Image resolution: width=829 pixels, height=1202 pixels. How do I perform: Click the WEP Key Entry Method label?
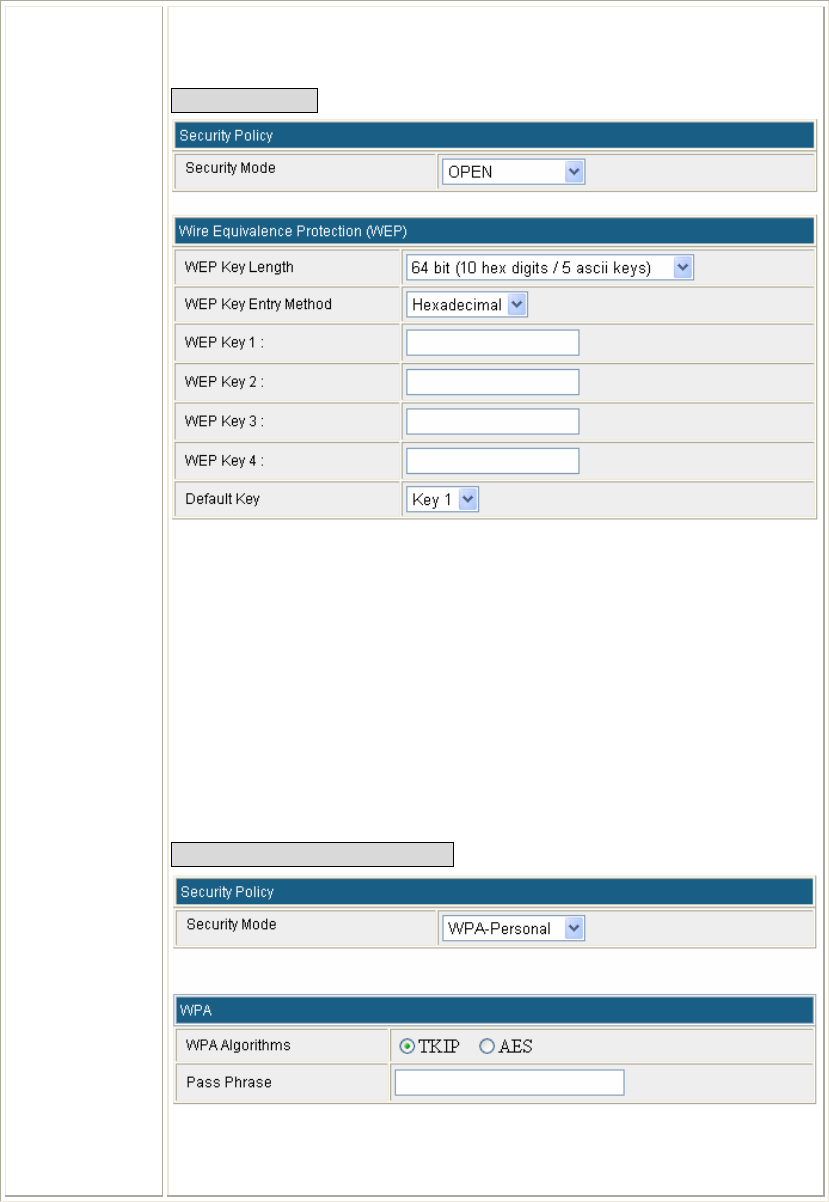258,304
